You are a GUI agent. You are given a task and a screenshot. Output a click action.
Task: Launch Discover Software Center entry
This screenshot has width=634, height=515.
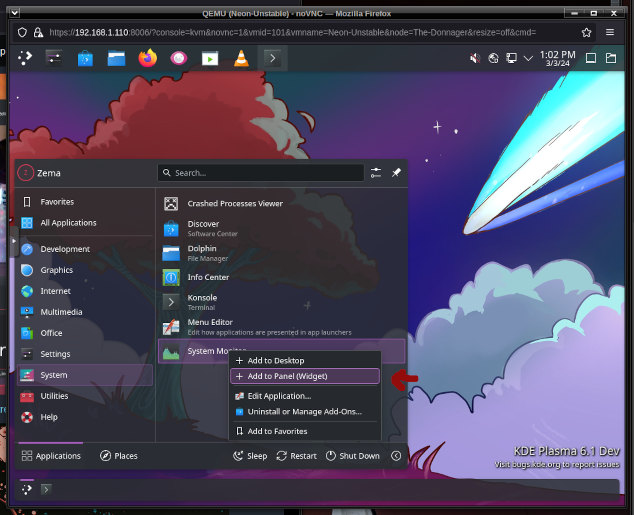[x=281, y=228]
